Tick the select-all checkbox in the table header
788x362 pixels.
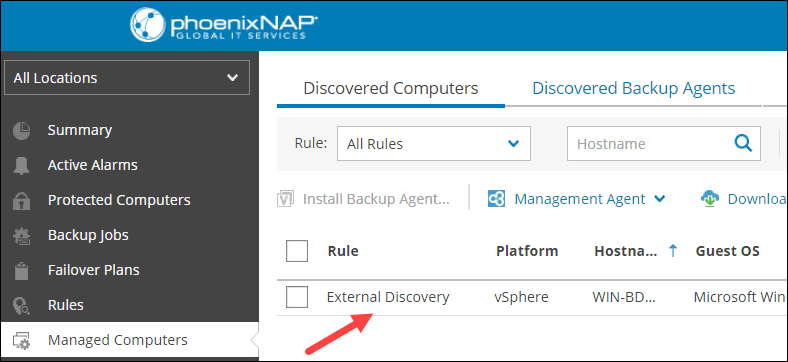(x=297, y=251)
